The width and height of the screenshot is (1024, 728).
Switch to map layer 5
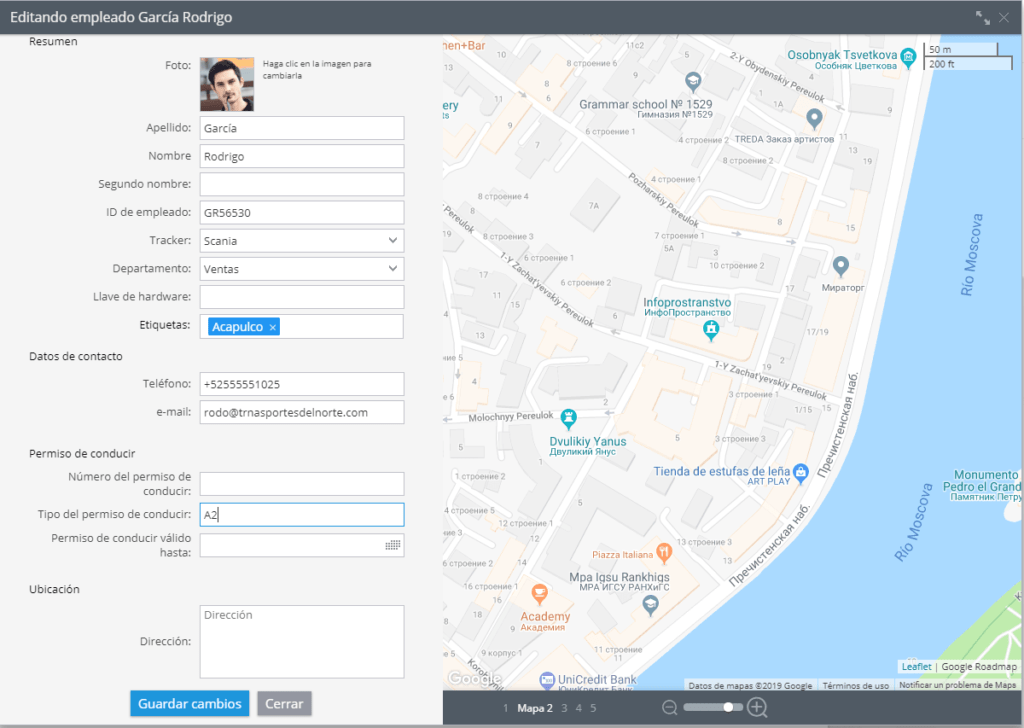pos(593,708)
